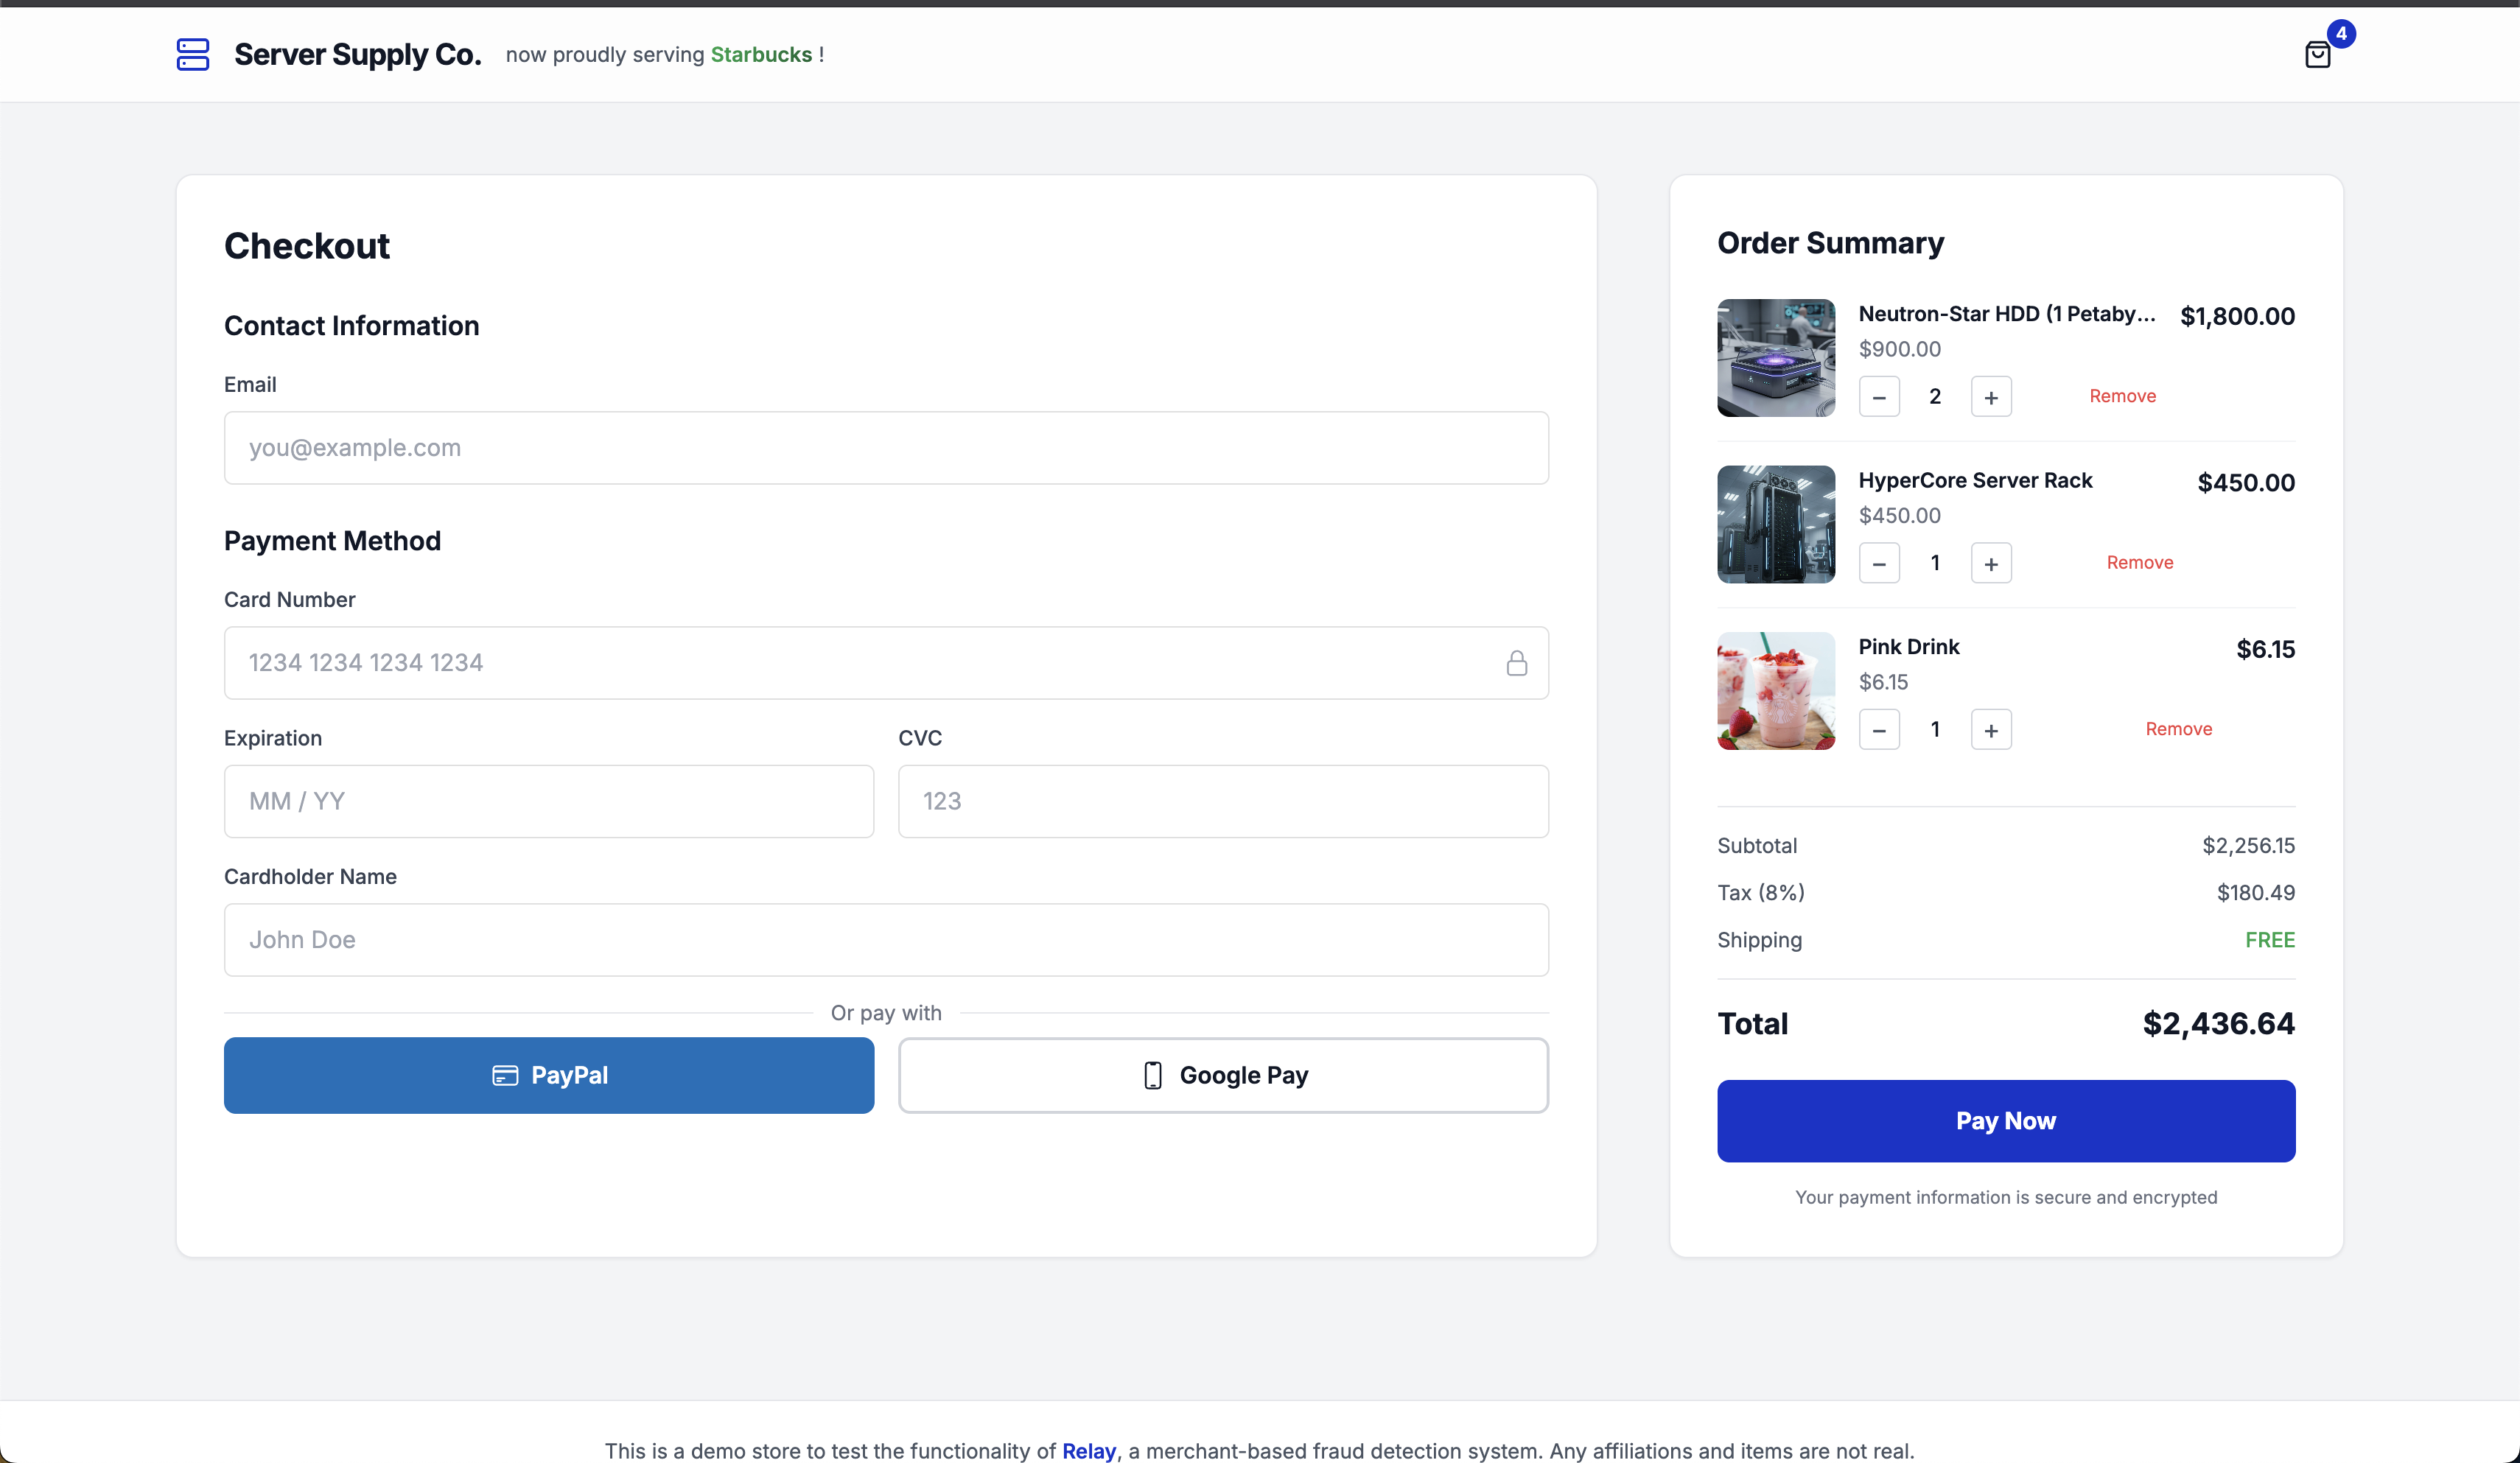Choose Google Pay payment option
Viewport: 2520px width, 1463px height.
point(1222,1075)
